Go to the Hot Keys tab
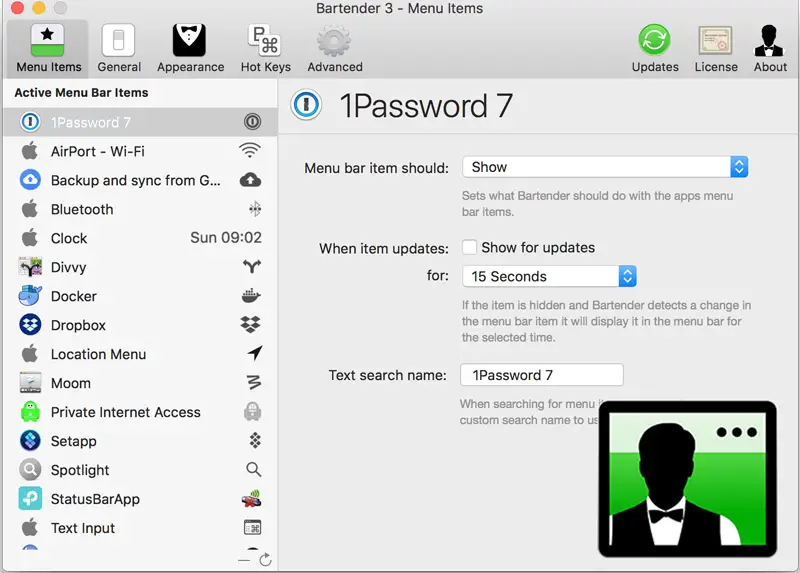The height and width of the screenshot is (573, 800). [x=265, y=49]
